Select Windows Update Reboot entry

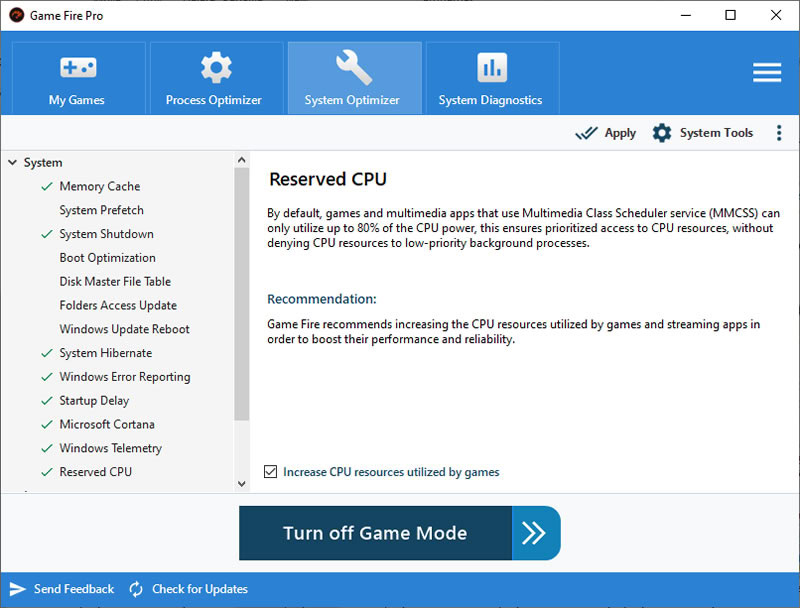coord(124,329)
